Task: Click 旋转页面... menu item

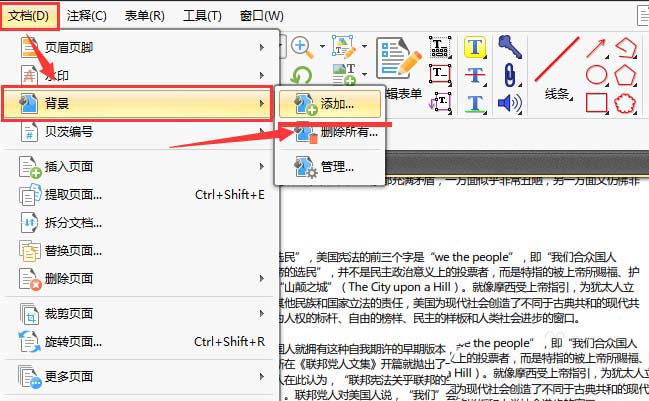Action: pyautogui.click(x=141, y=342)
